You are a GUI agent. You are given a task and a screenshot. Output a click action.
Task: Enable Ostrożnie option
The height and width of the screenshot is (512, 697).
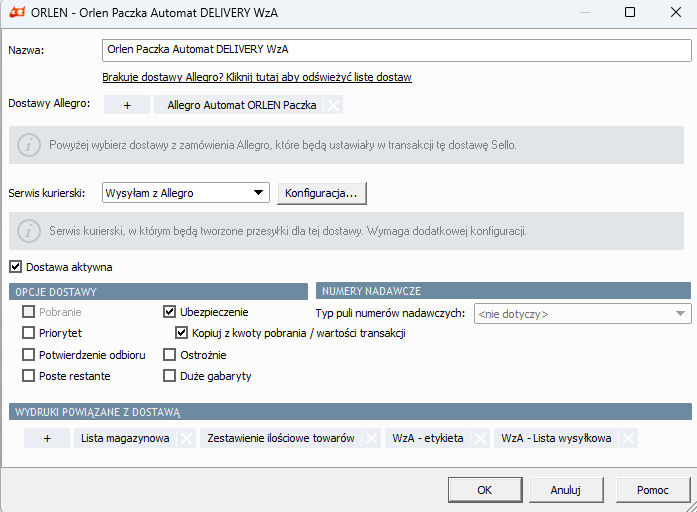169,355
